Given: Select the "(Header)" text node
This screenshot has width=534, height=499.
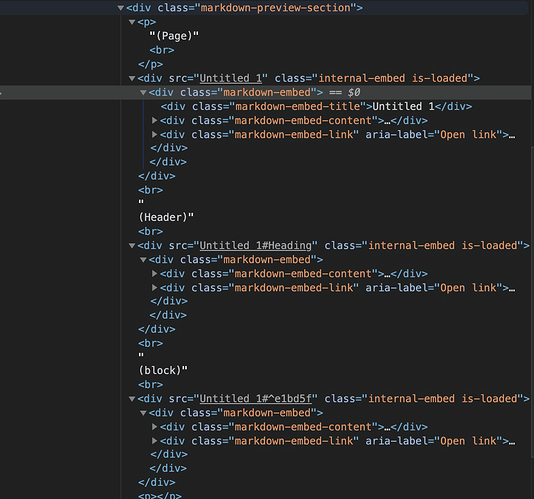Looking at the screenshot, I should click(x=166, y=210).
